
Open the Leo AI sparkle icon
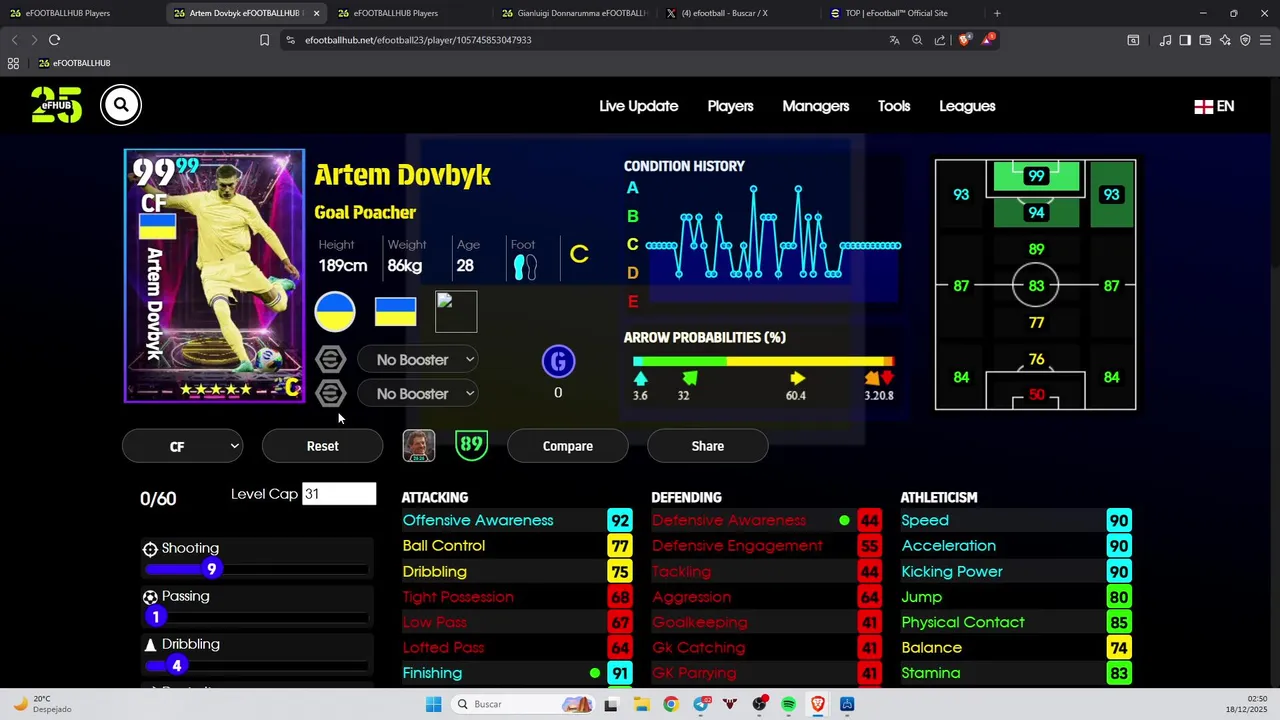tap(1225, 40)
